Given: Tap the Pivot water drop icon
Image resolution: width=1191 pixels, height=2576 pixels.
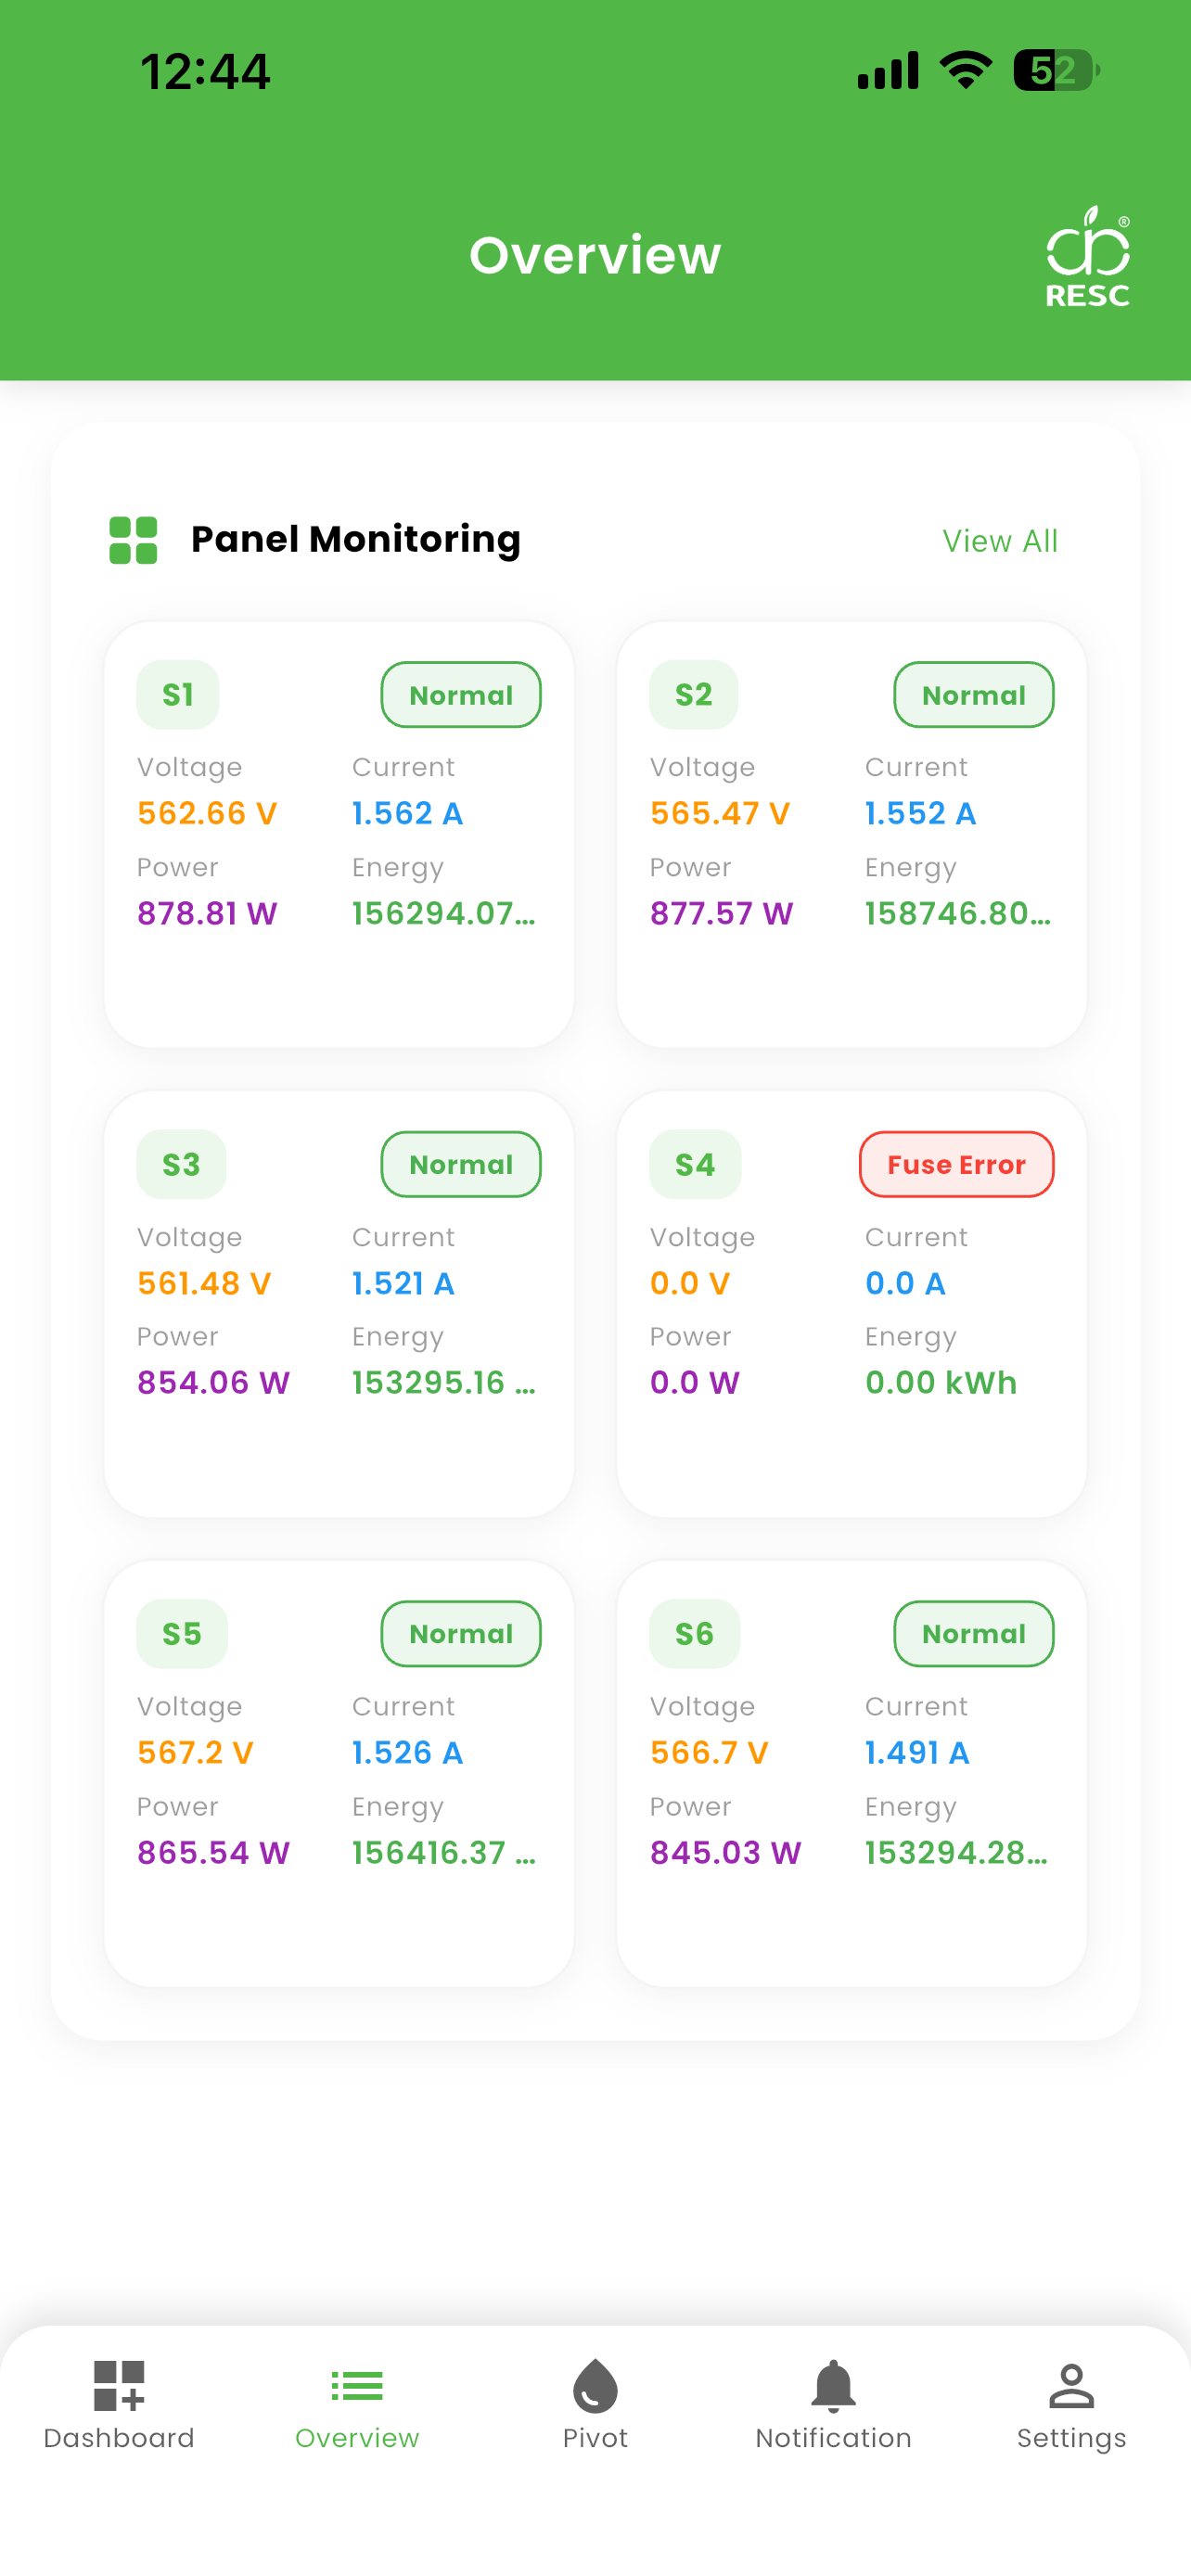Looking at the screenshot, I should [595, 2386].
